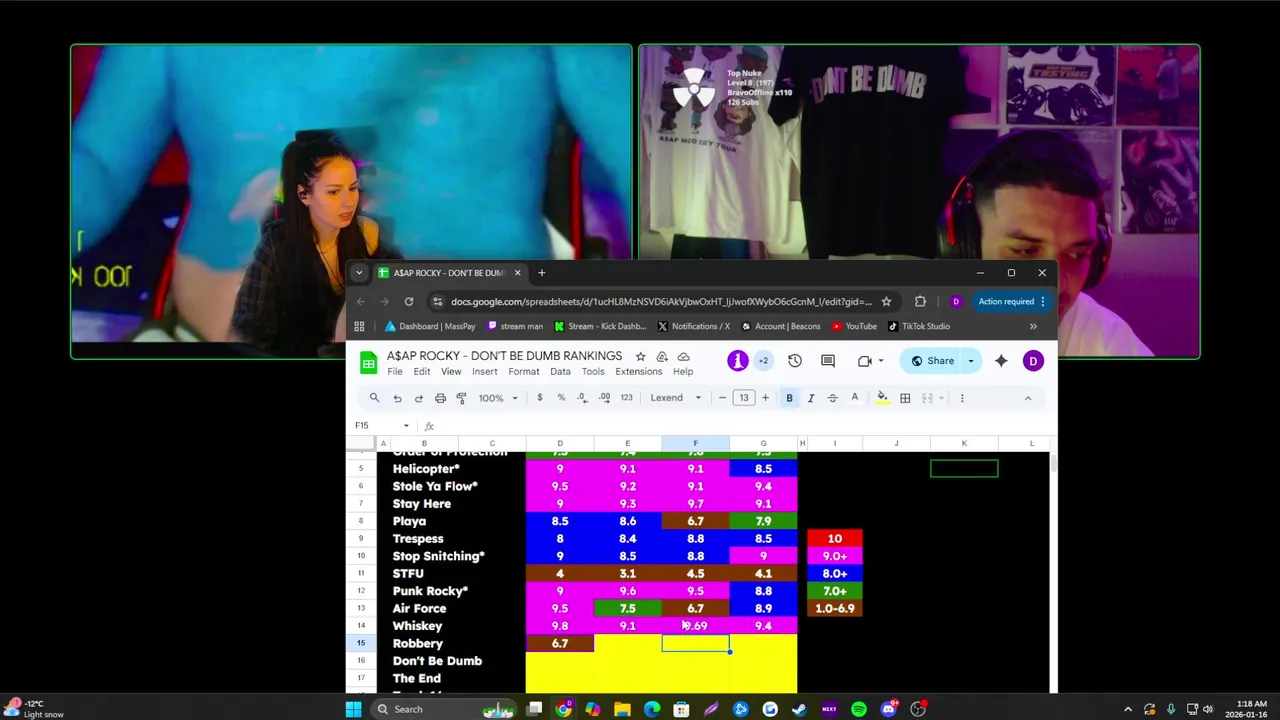This screenshot has width=1280, height=720.
Task: Open the comments panel icon
Action: click(x=828, y=361)
